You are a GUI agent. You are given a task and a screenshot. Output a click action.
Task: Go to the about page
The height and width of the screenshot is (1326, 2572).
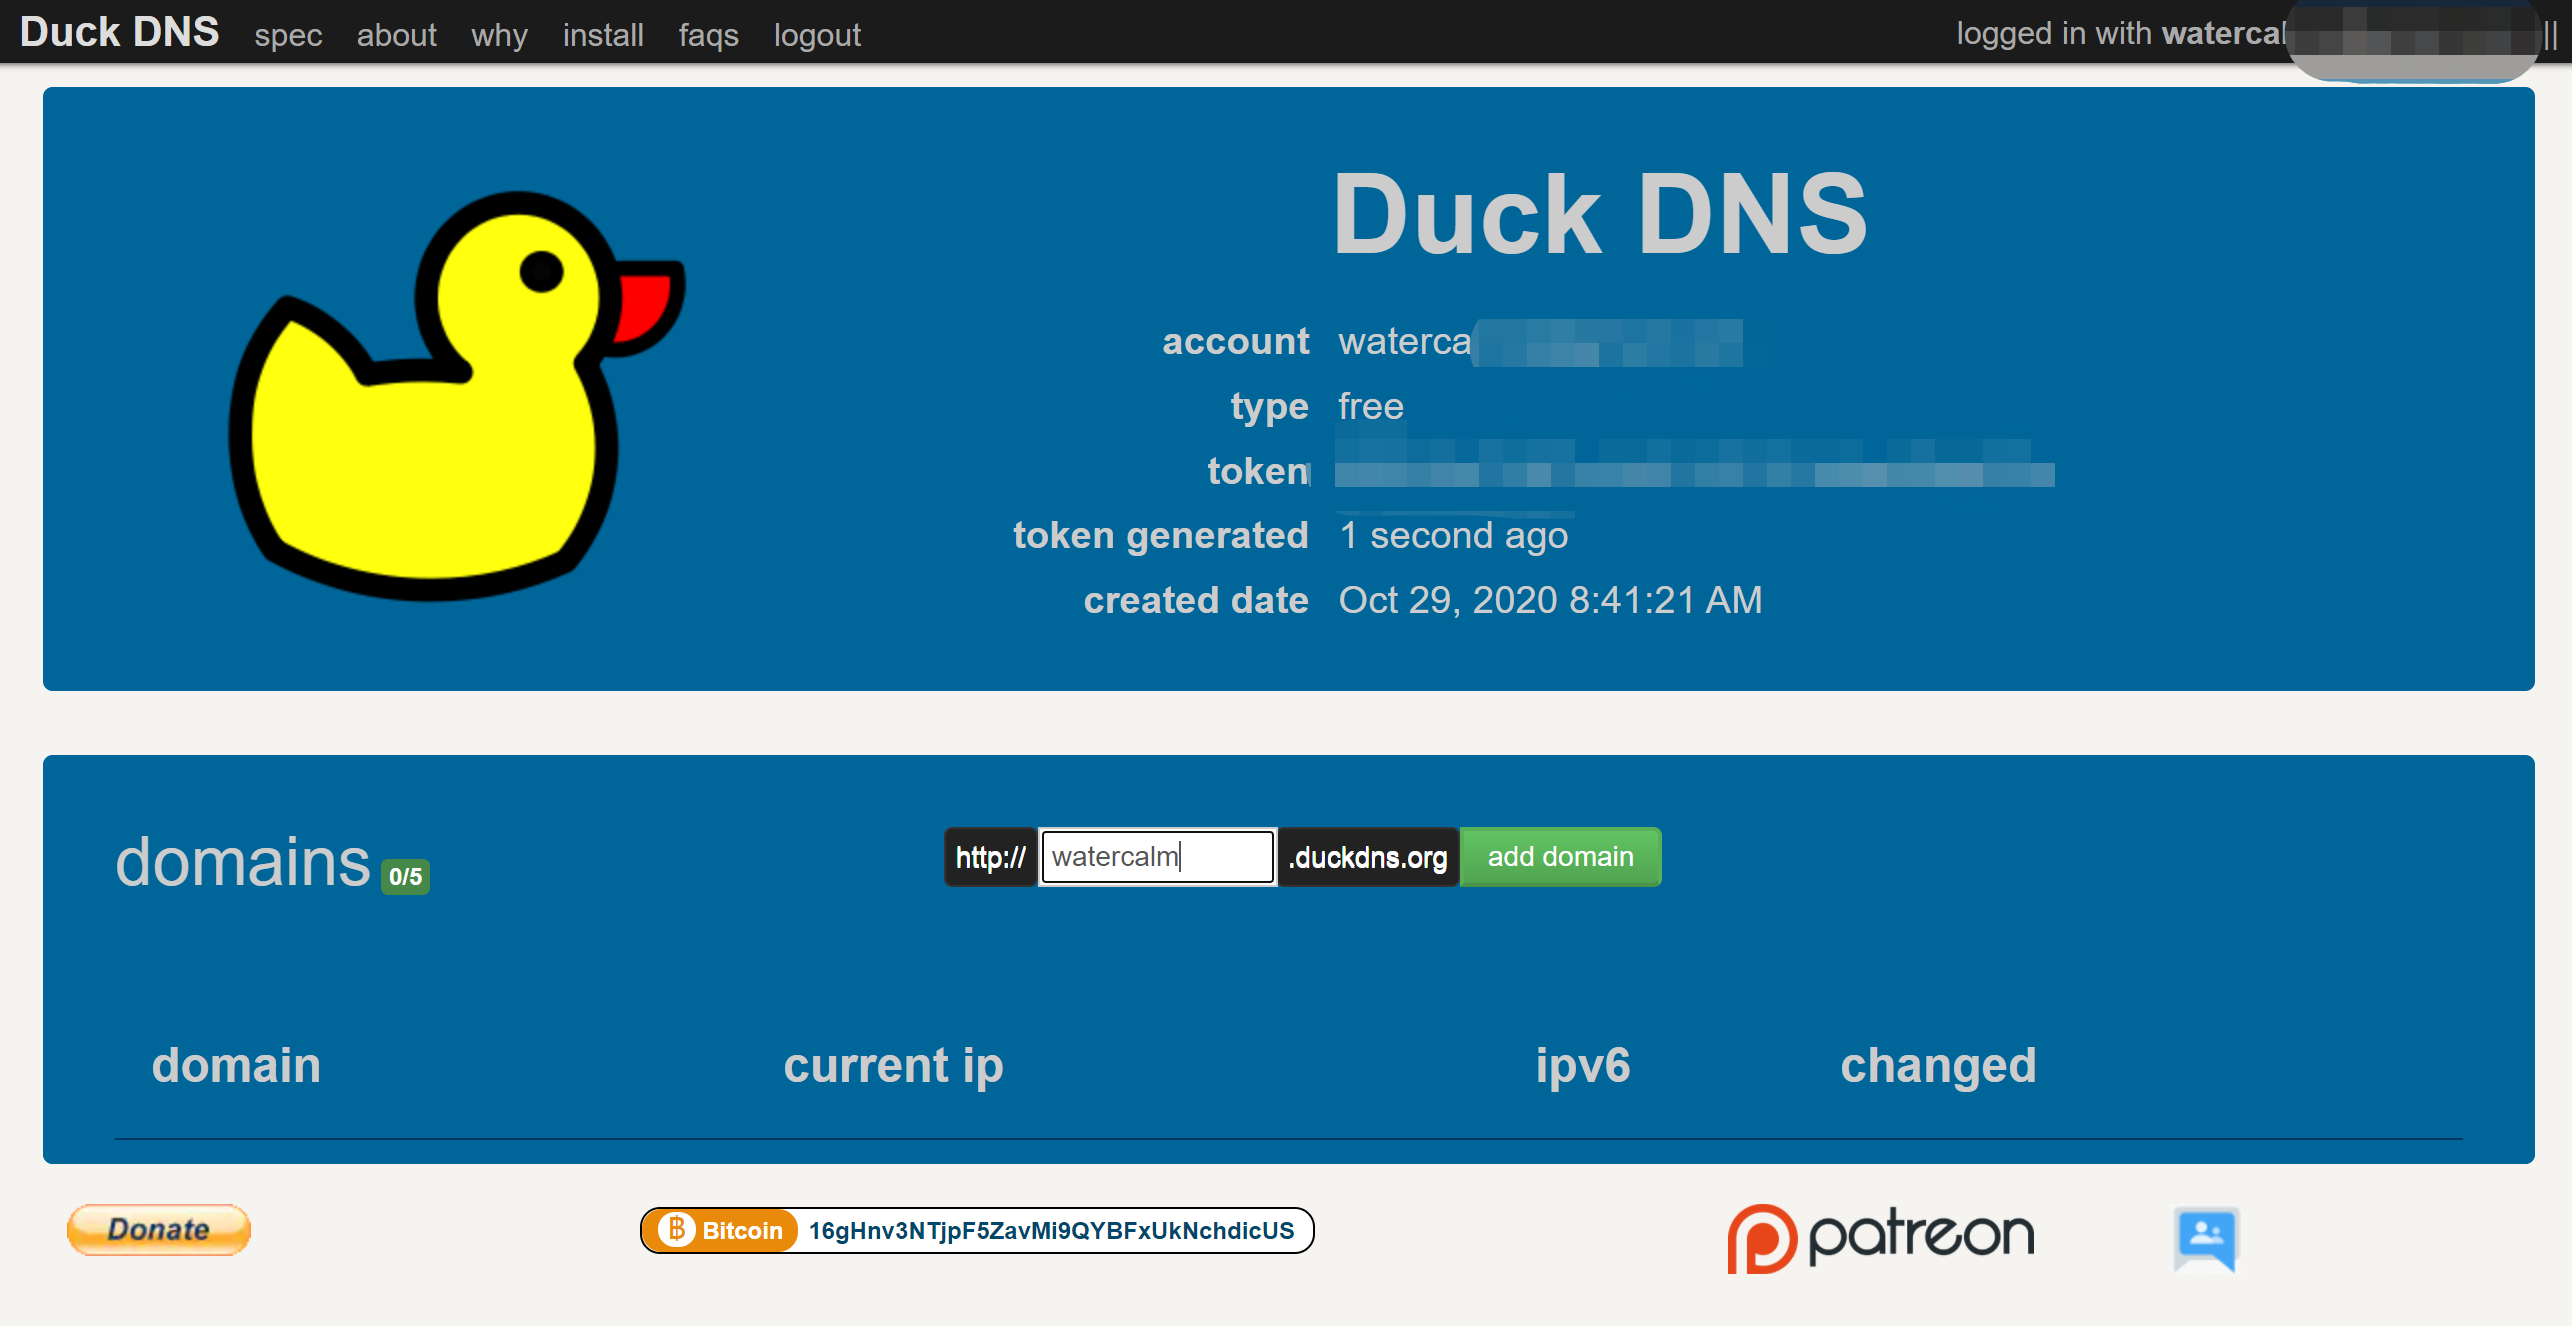(x=396, y=35)
